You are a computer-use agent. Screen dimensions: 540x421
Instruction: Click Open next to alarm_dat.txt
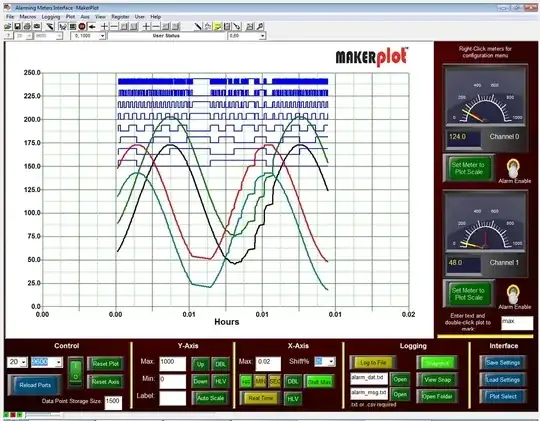(x=400, y=379)
